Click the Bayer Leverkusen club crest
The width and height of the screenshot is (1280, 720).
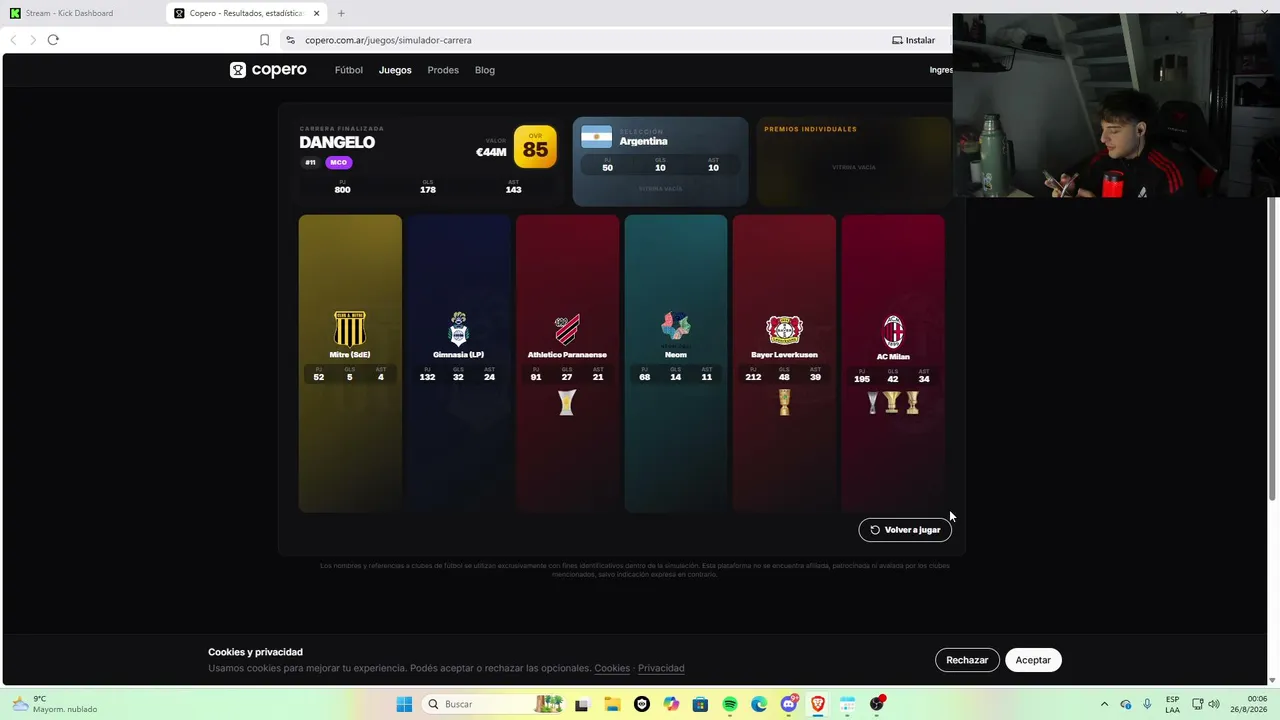(784, 329)
